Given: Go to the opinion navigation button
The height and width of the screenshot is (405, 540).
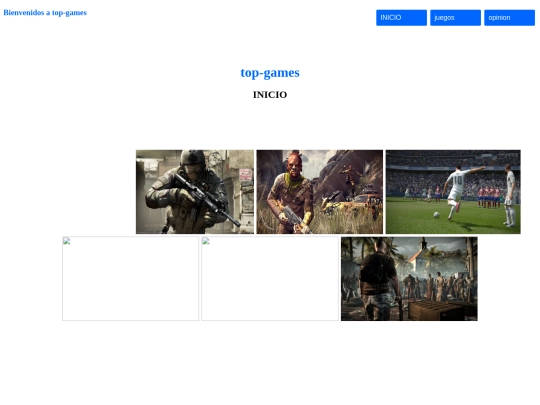Looking at the screenshot, I should tap(509, 18).
